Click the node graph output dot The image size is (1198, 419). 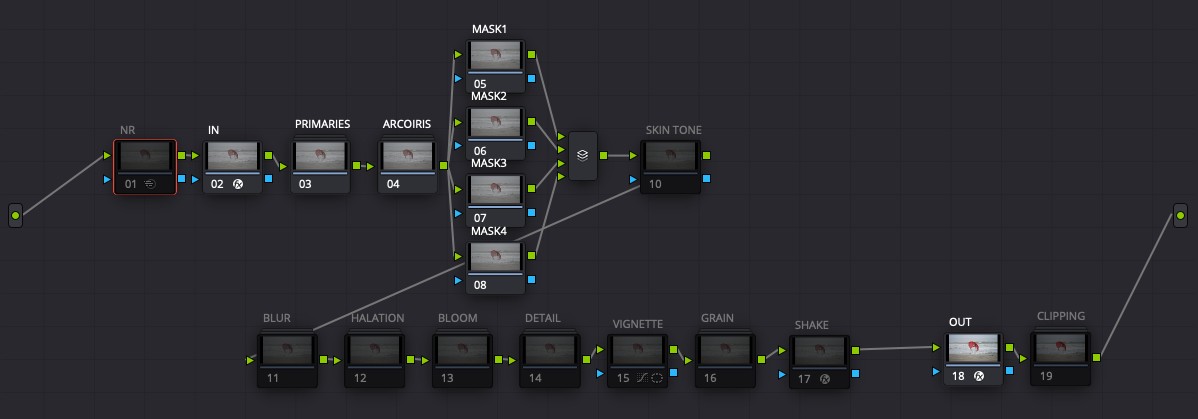tap(1180, 215)
